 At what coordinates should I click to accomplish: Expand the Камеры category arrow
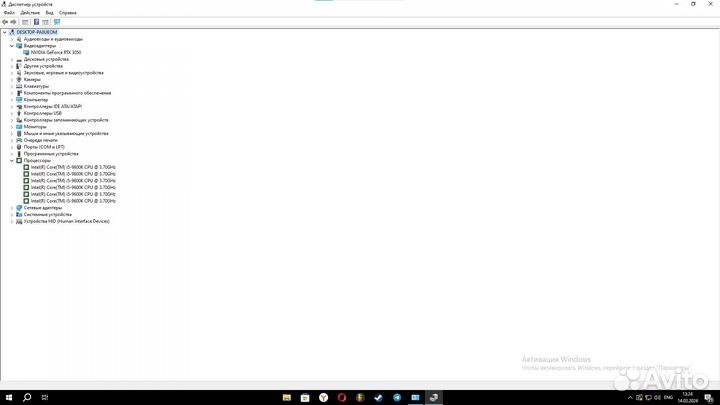coord(12,79)
